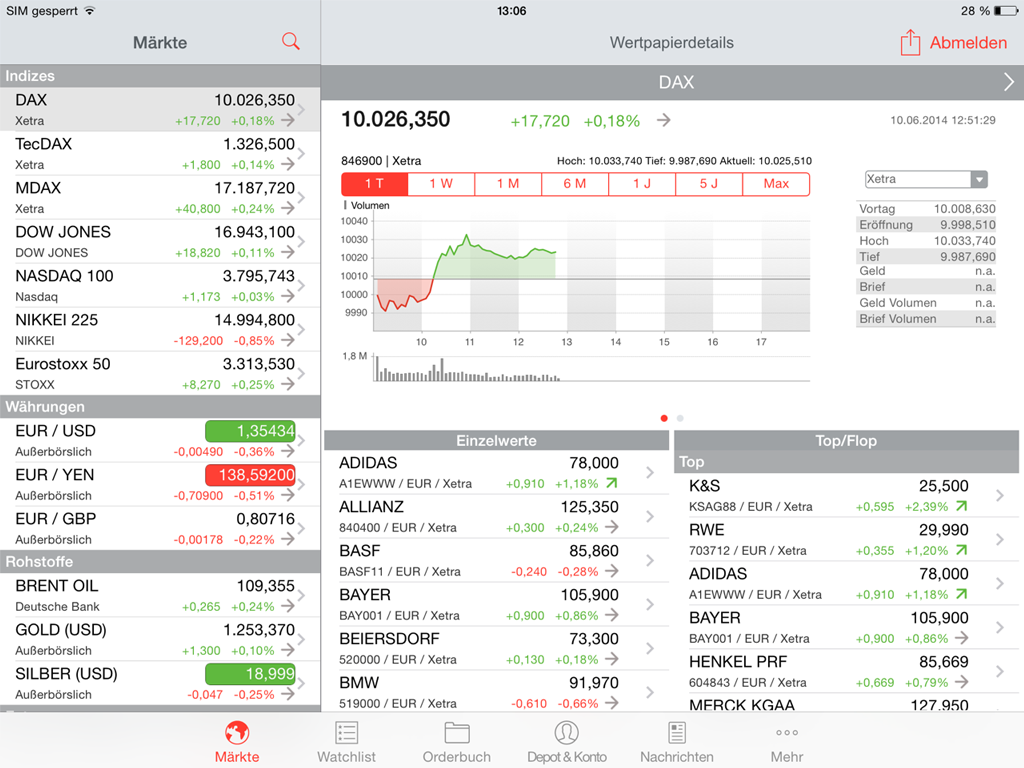Screen dimensions: 1024x768
Task: Expand DAX details via header chevron
Action: 1008,82
